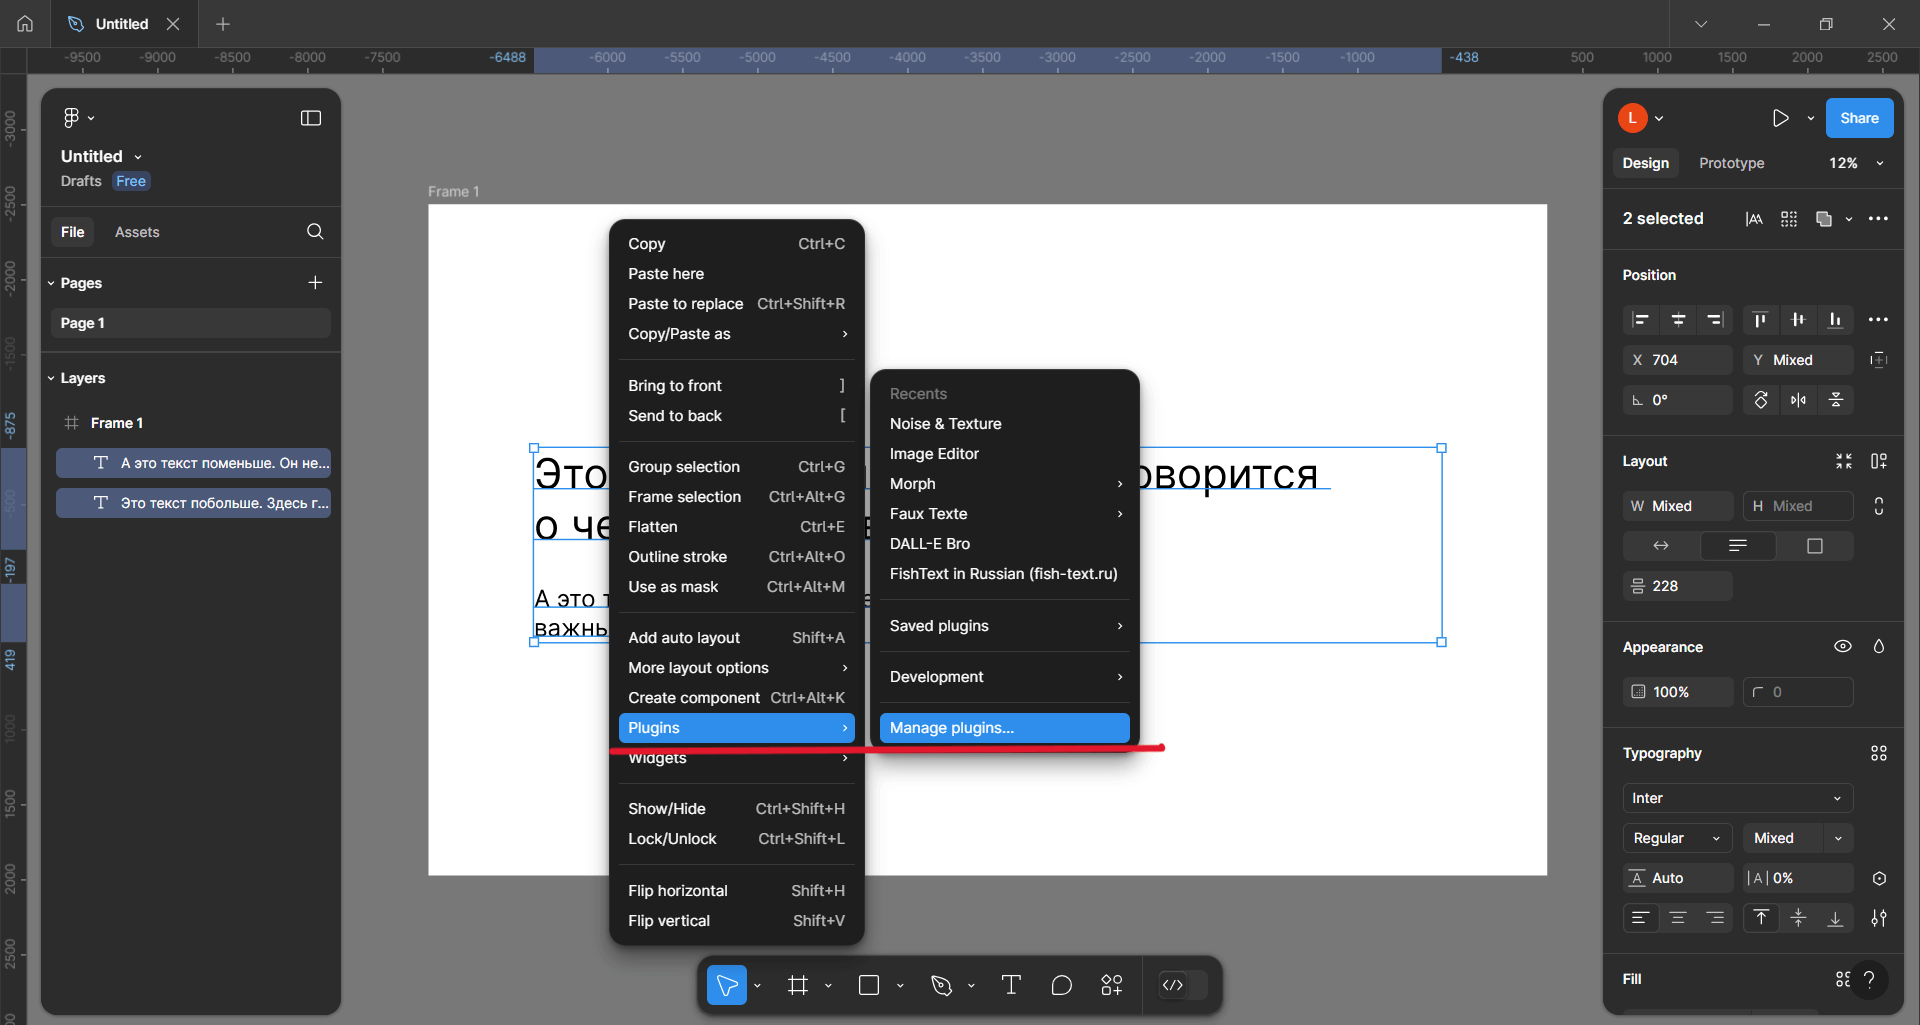This screenshot has width=1920, height=1025.
Task: Choose Manage plugins… in submenu
Action: 1005,728
